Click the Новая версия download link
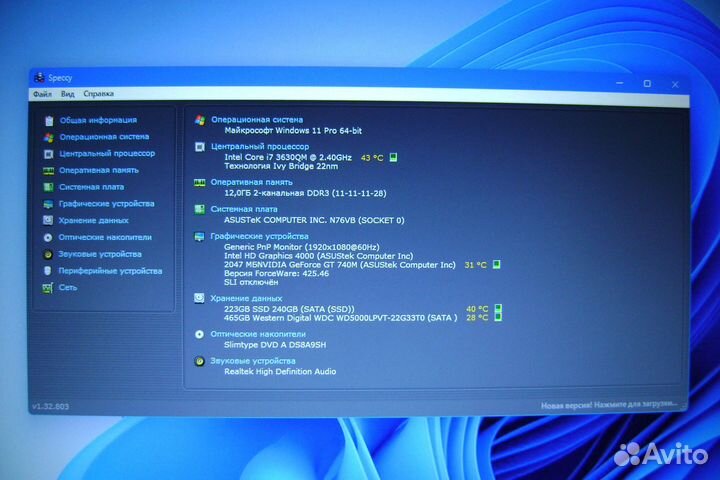This screenshot has height=480, width=720. [x=611, y=406]
